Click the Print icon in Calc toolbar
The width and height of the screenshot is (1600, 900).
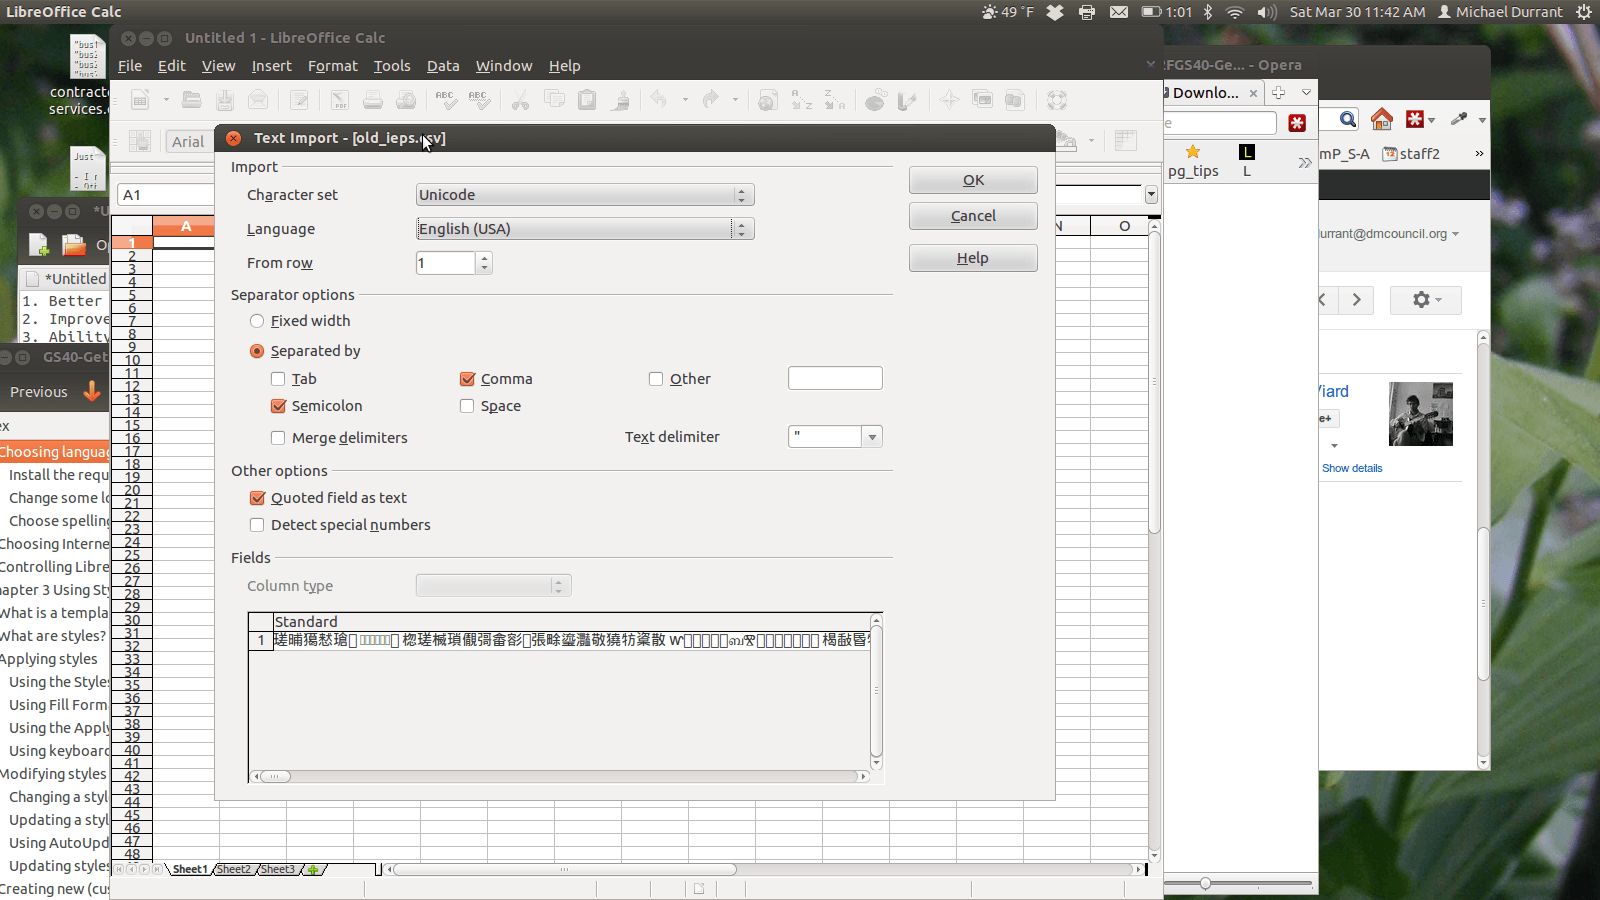pyautogui.click(x=373, y=100)
